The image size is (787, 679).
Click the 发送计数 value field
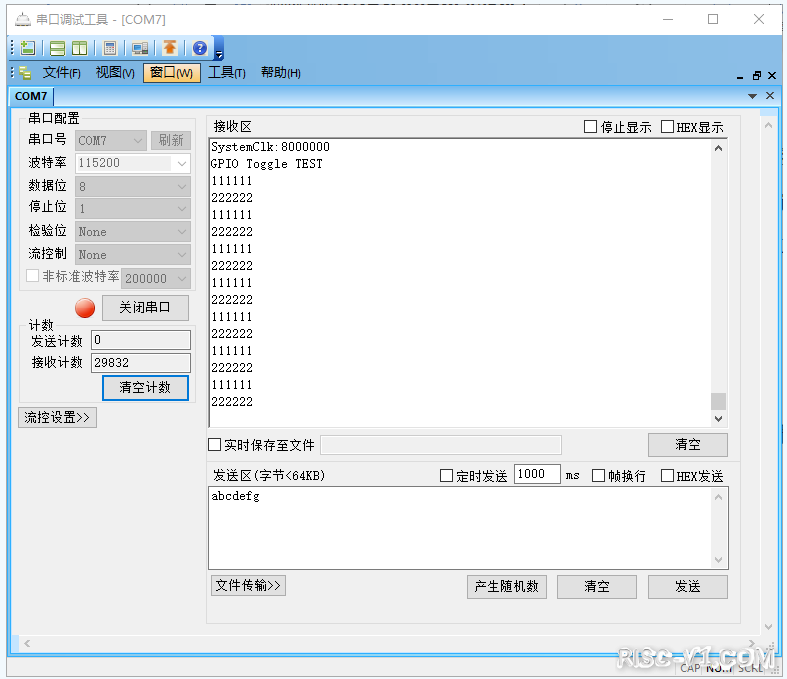[x=141, y=340]
